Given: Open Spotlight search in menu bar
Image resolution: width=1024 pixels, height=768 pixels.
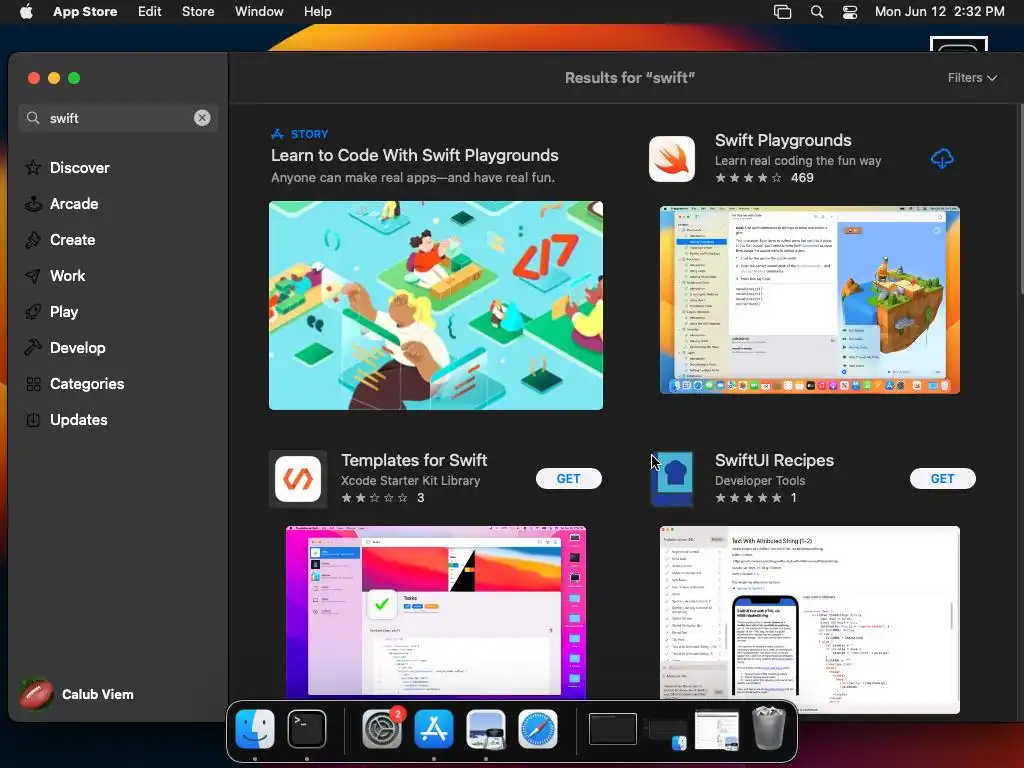Looking at the screenshot, I should [x=817, y=12].
